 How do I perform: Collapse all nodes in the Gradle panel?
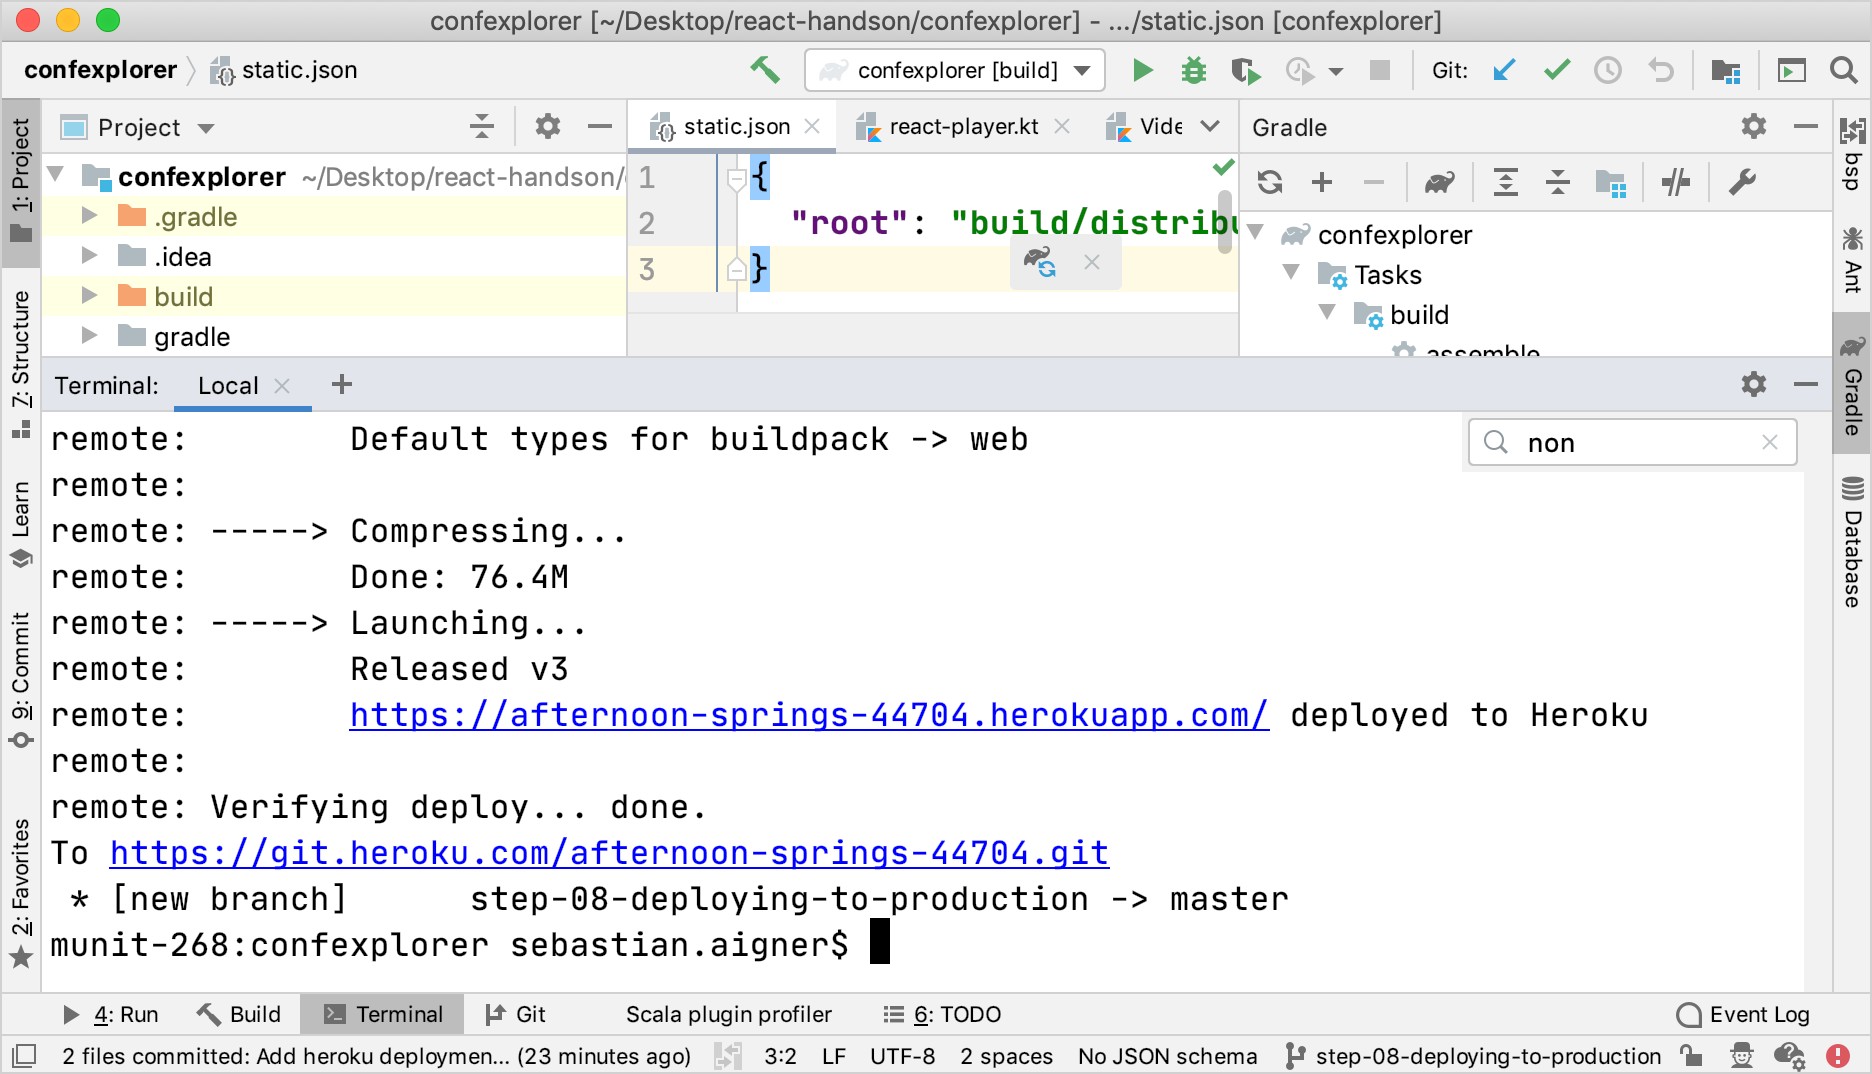coord(1557,182)
